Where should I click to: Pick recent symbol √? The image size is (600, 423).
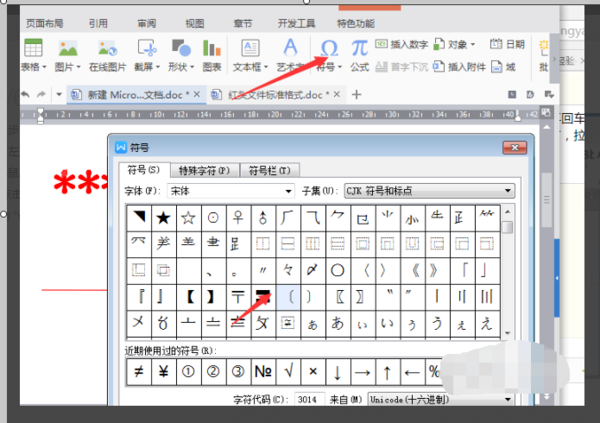click(x=288, y=371)
